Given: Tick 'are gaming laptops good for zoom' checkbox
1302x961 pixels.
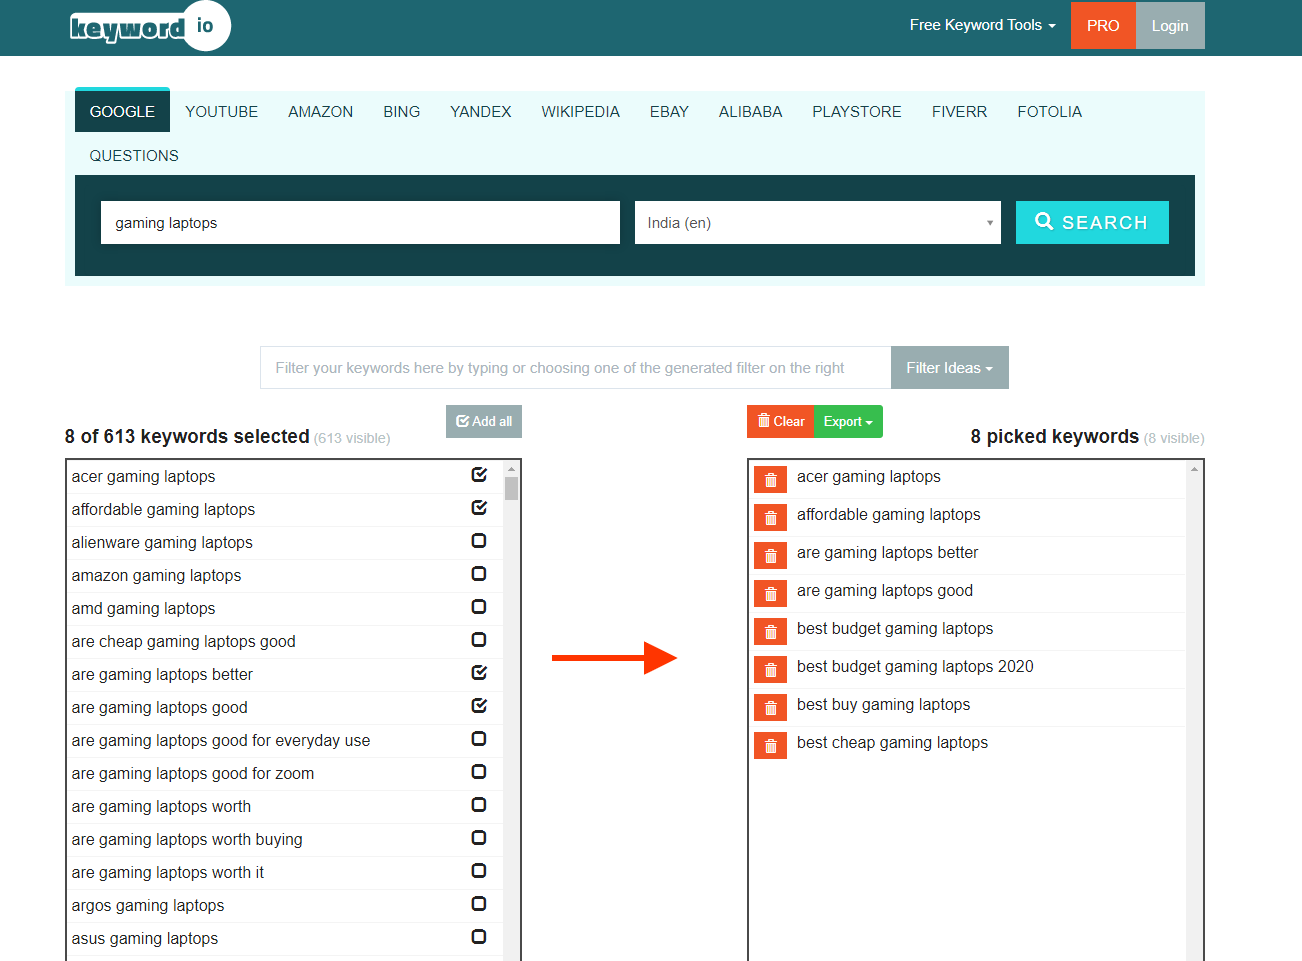Looking at the screenshot, I should coord(479,772).
